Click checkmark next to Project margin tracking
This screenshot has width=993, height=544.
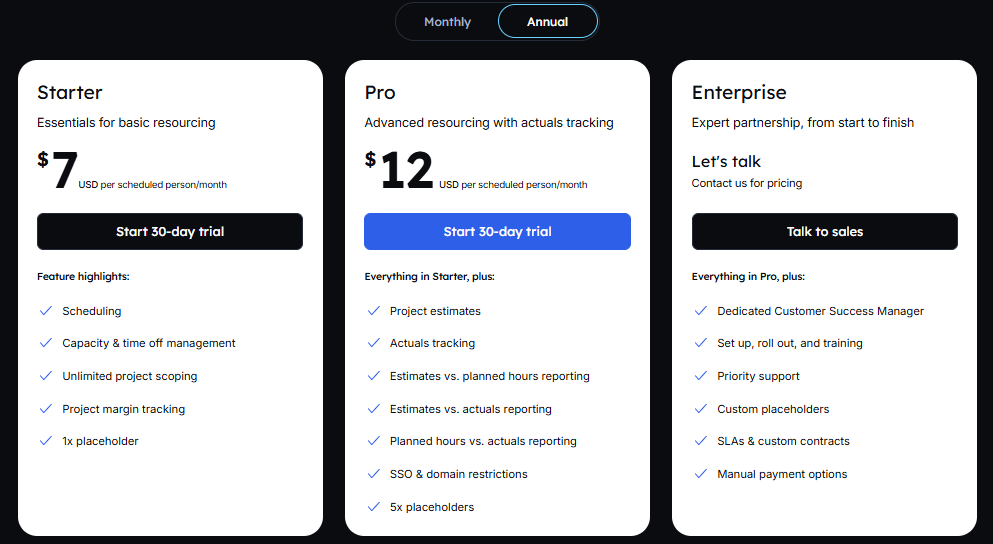45,409
